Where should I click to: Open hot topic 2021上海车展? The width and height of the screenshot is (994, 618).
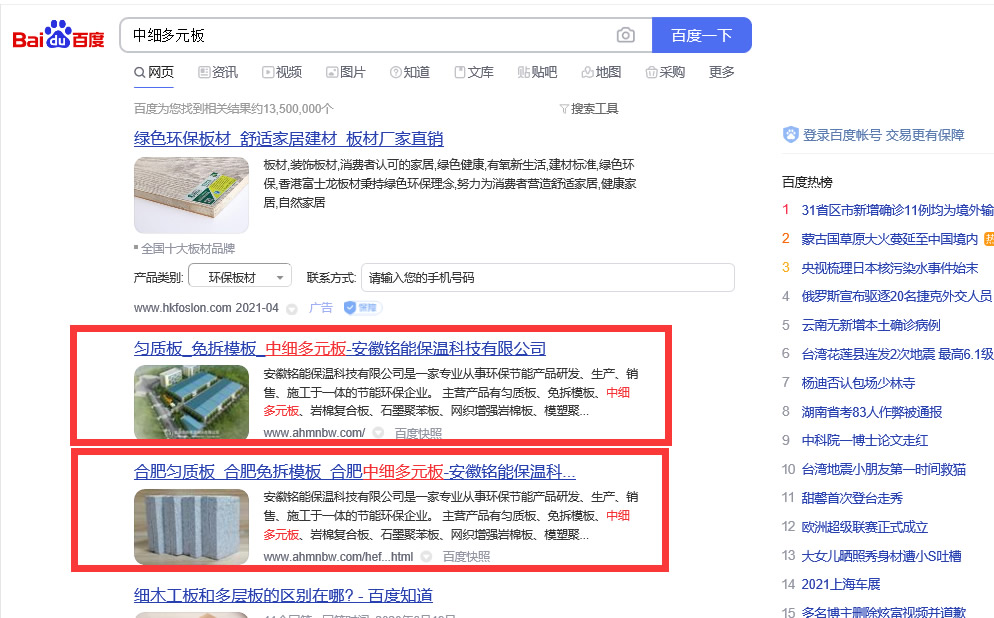pyautogui.click(x=840, y=584)
